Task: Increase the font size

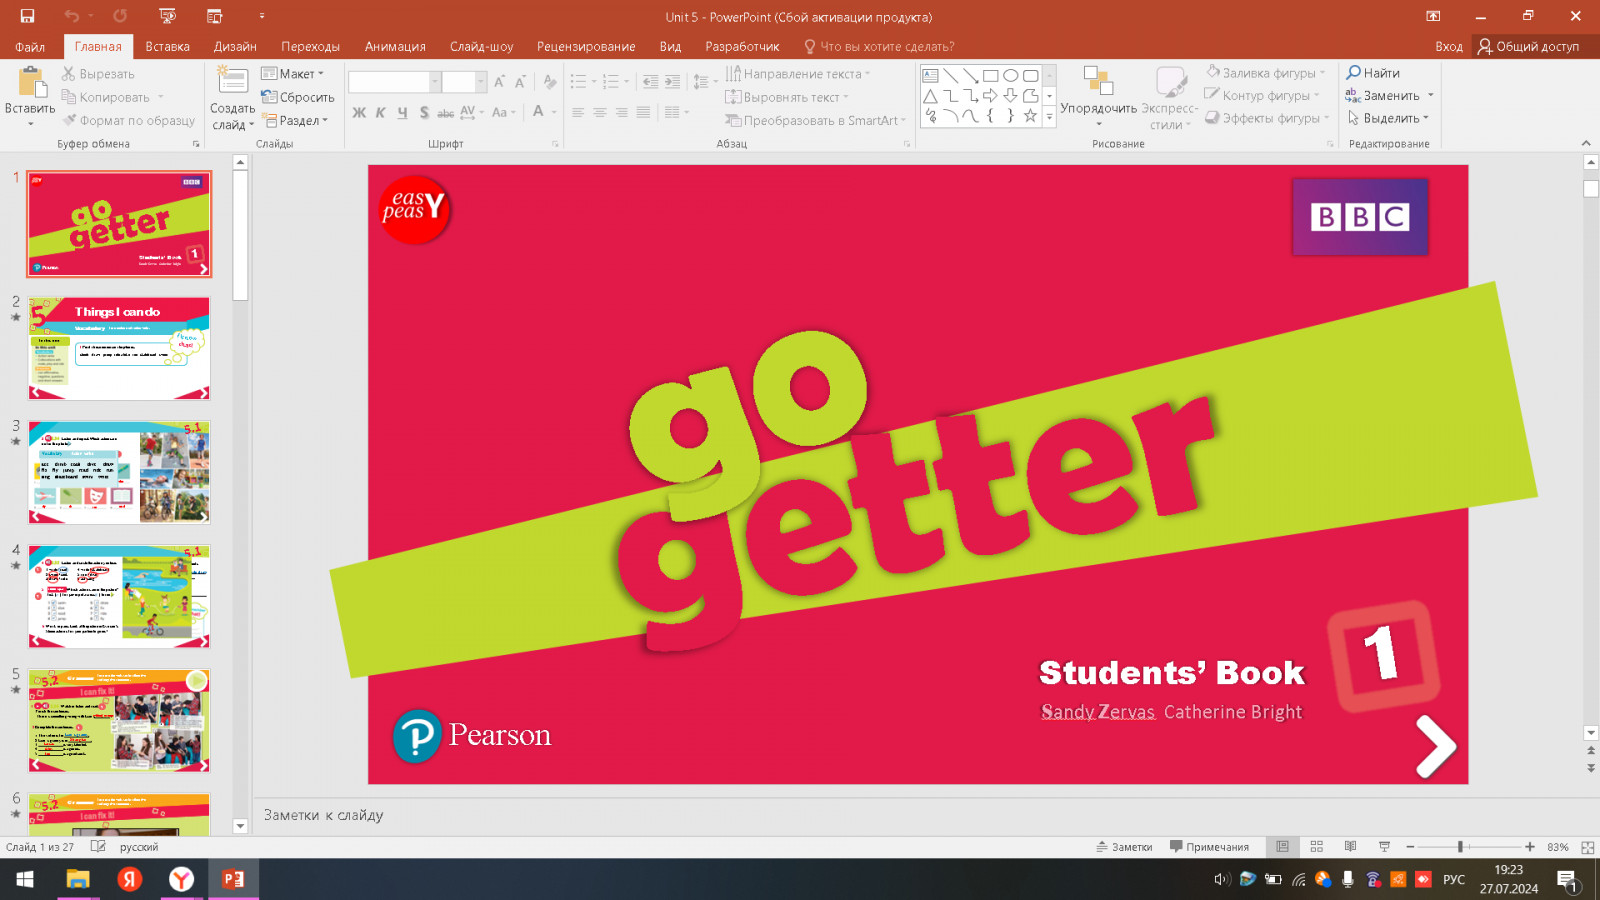Action: click(499, 82)
